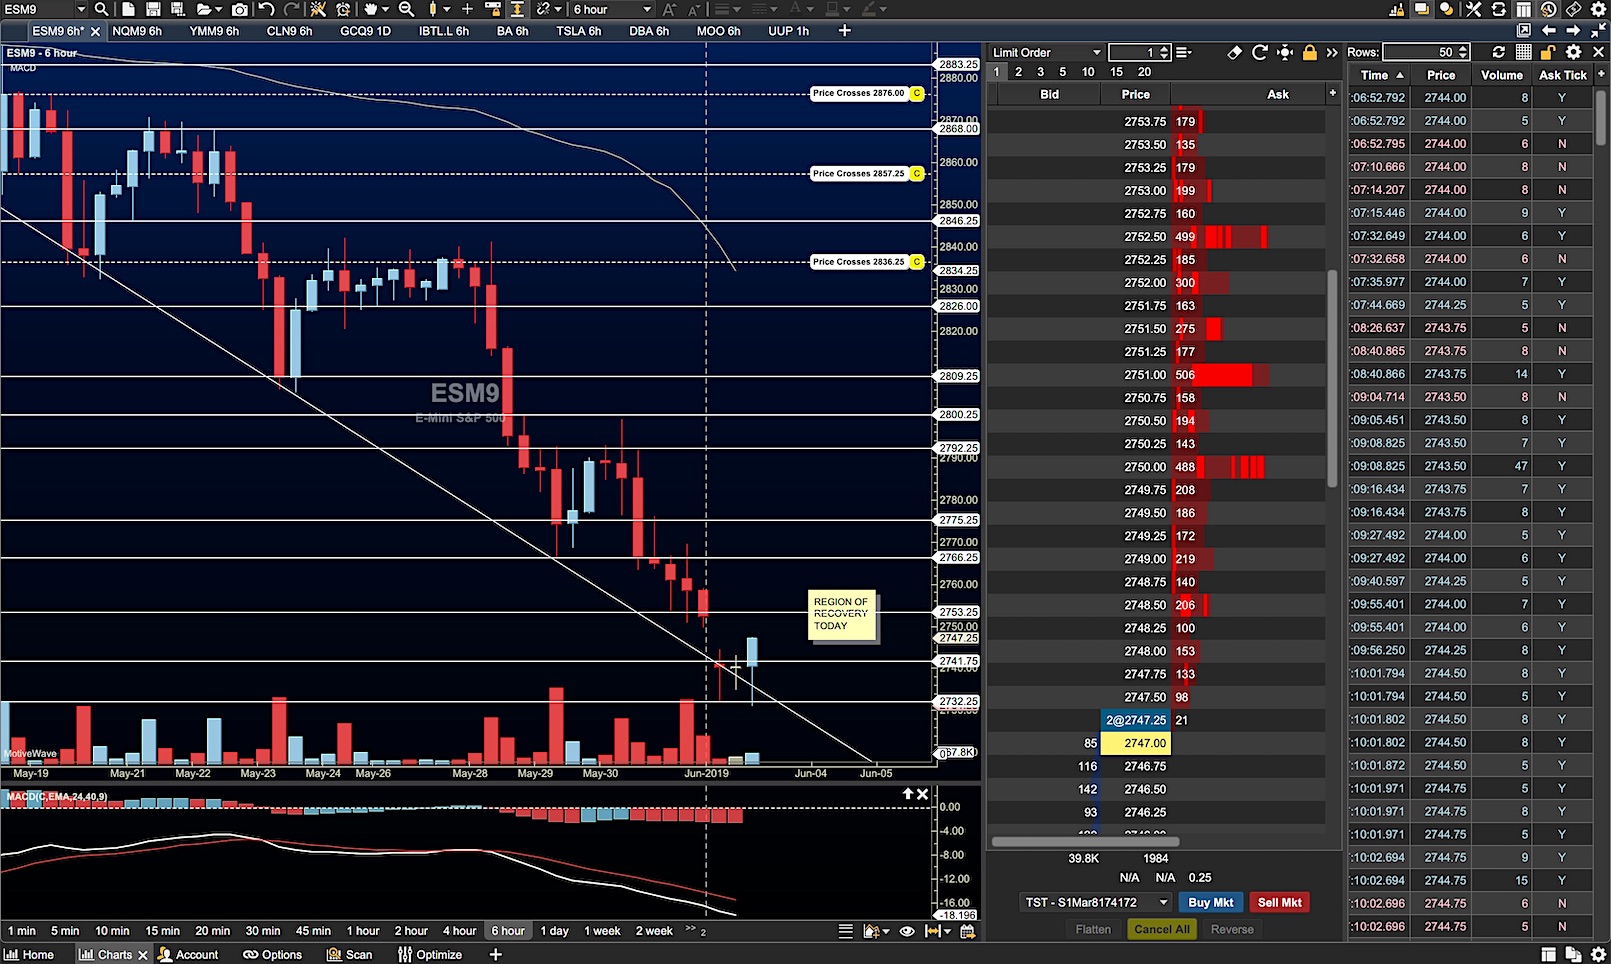The height and width of the screenshot is (964, 1611).
Task: Select the hand pan tool
Action: [371, 9]
